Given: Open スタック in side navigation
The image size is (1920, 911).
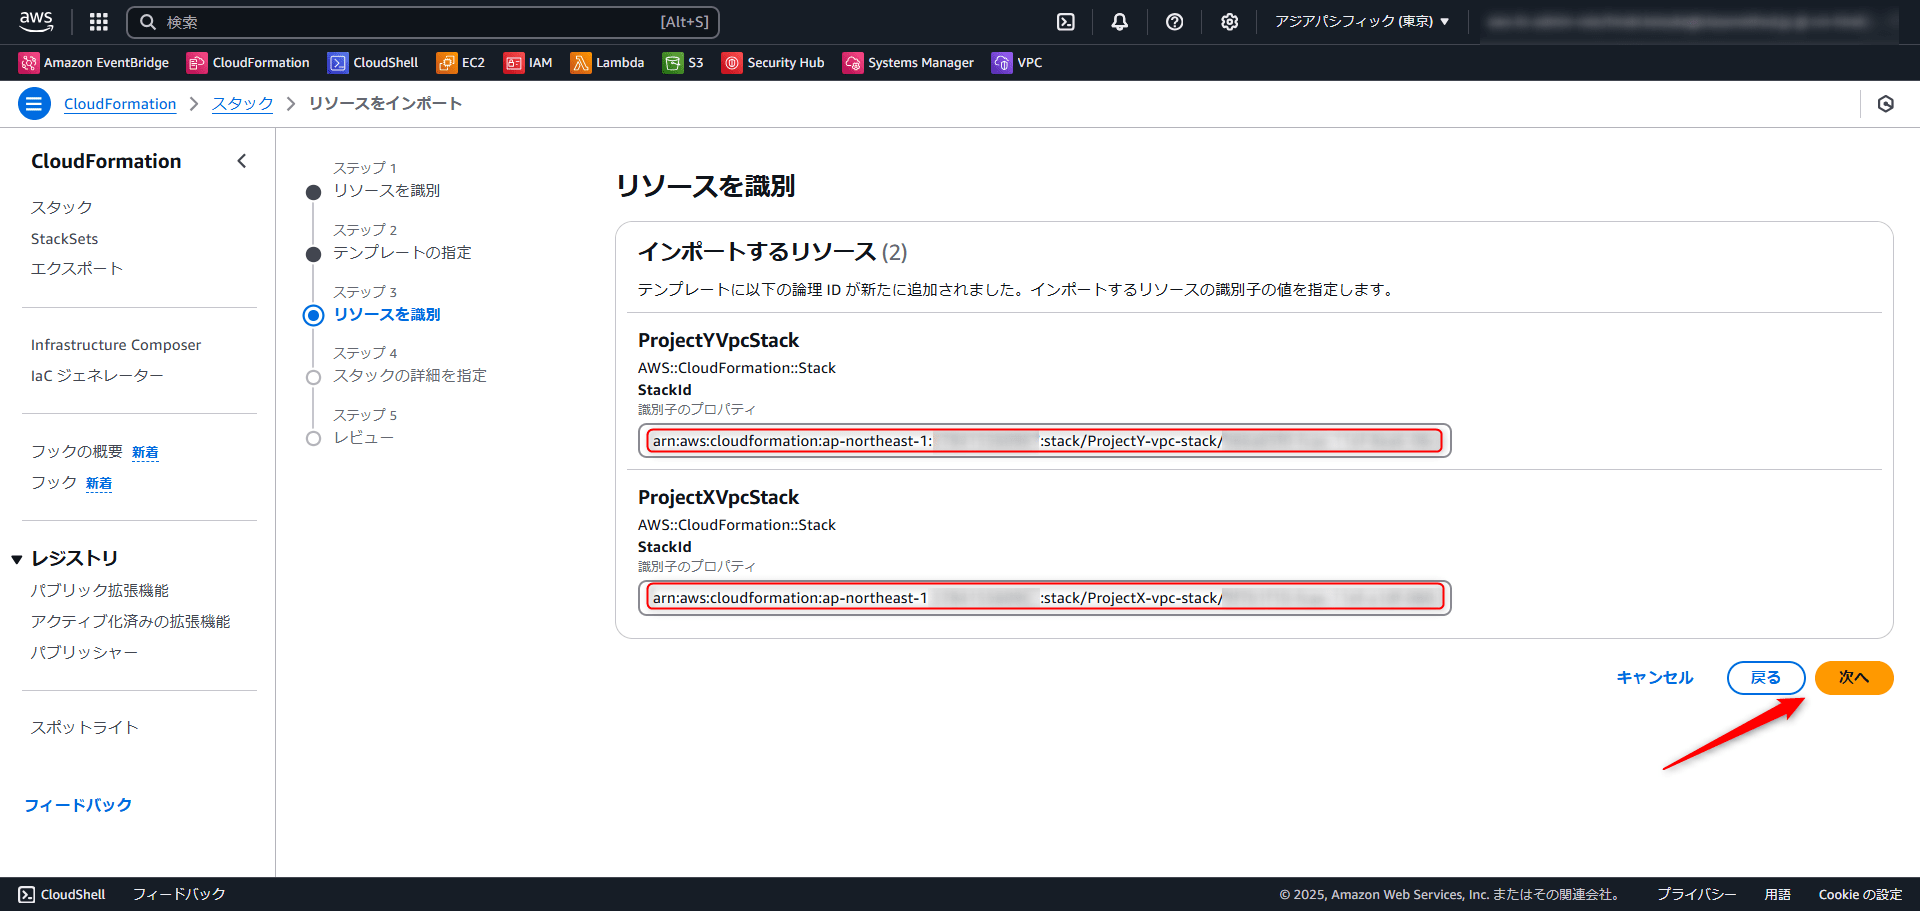Looking at the screenshot, I should (61, 207).
